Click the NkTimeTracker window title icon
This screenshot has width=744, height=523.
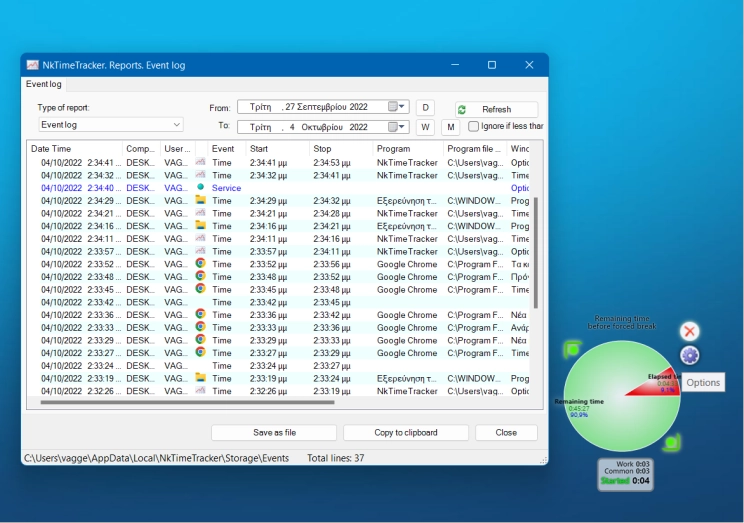coord(32,65)
